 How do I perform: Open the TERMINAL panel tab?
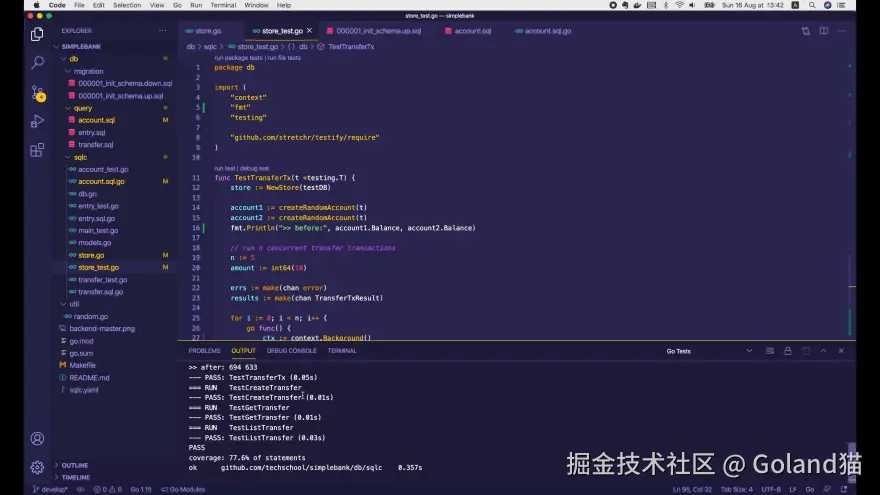342,351
